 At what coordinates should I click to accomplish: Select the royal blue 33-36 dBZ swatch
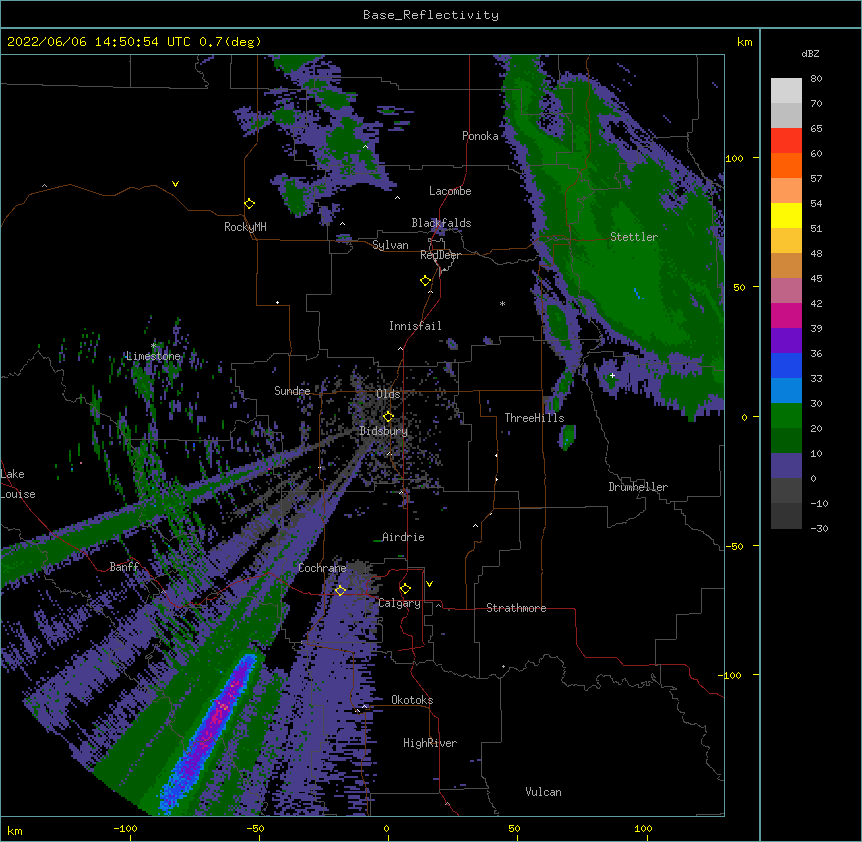pyautogui.click(x=786, y=365)
